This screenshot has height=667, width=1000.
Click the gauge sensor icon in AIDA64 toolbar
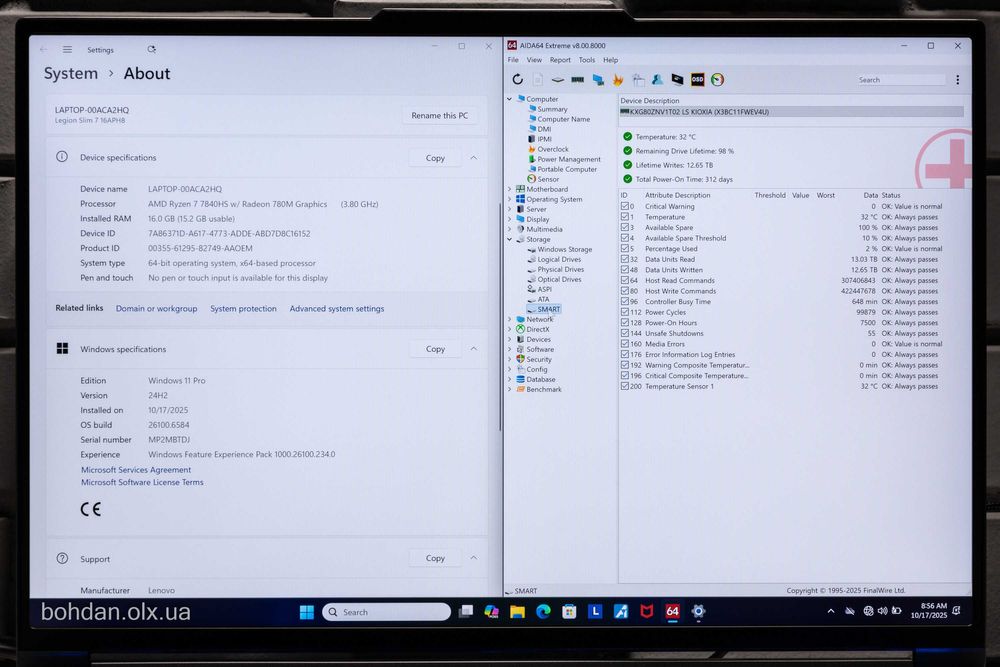click(x=717, y=80)
